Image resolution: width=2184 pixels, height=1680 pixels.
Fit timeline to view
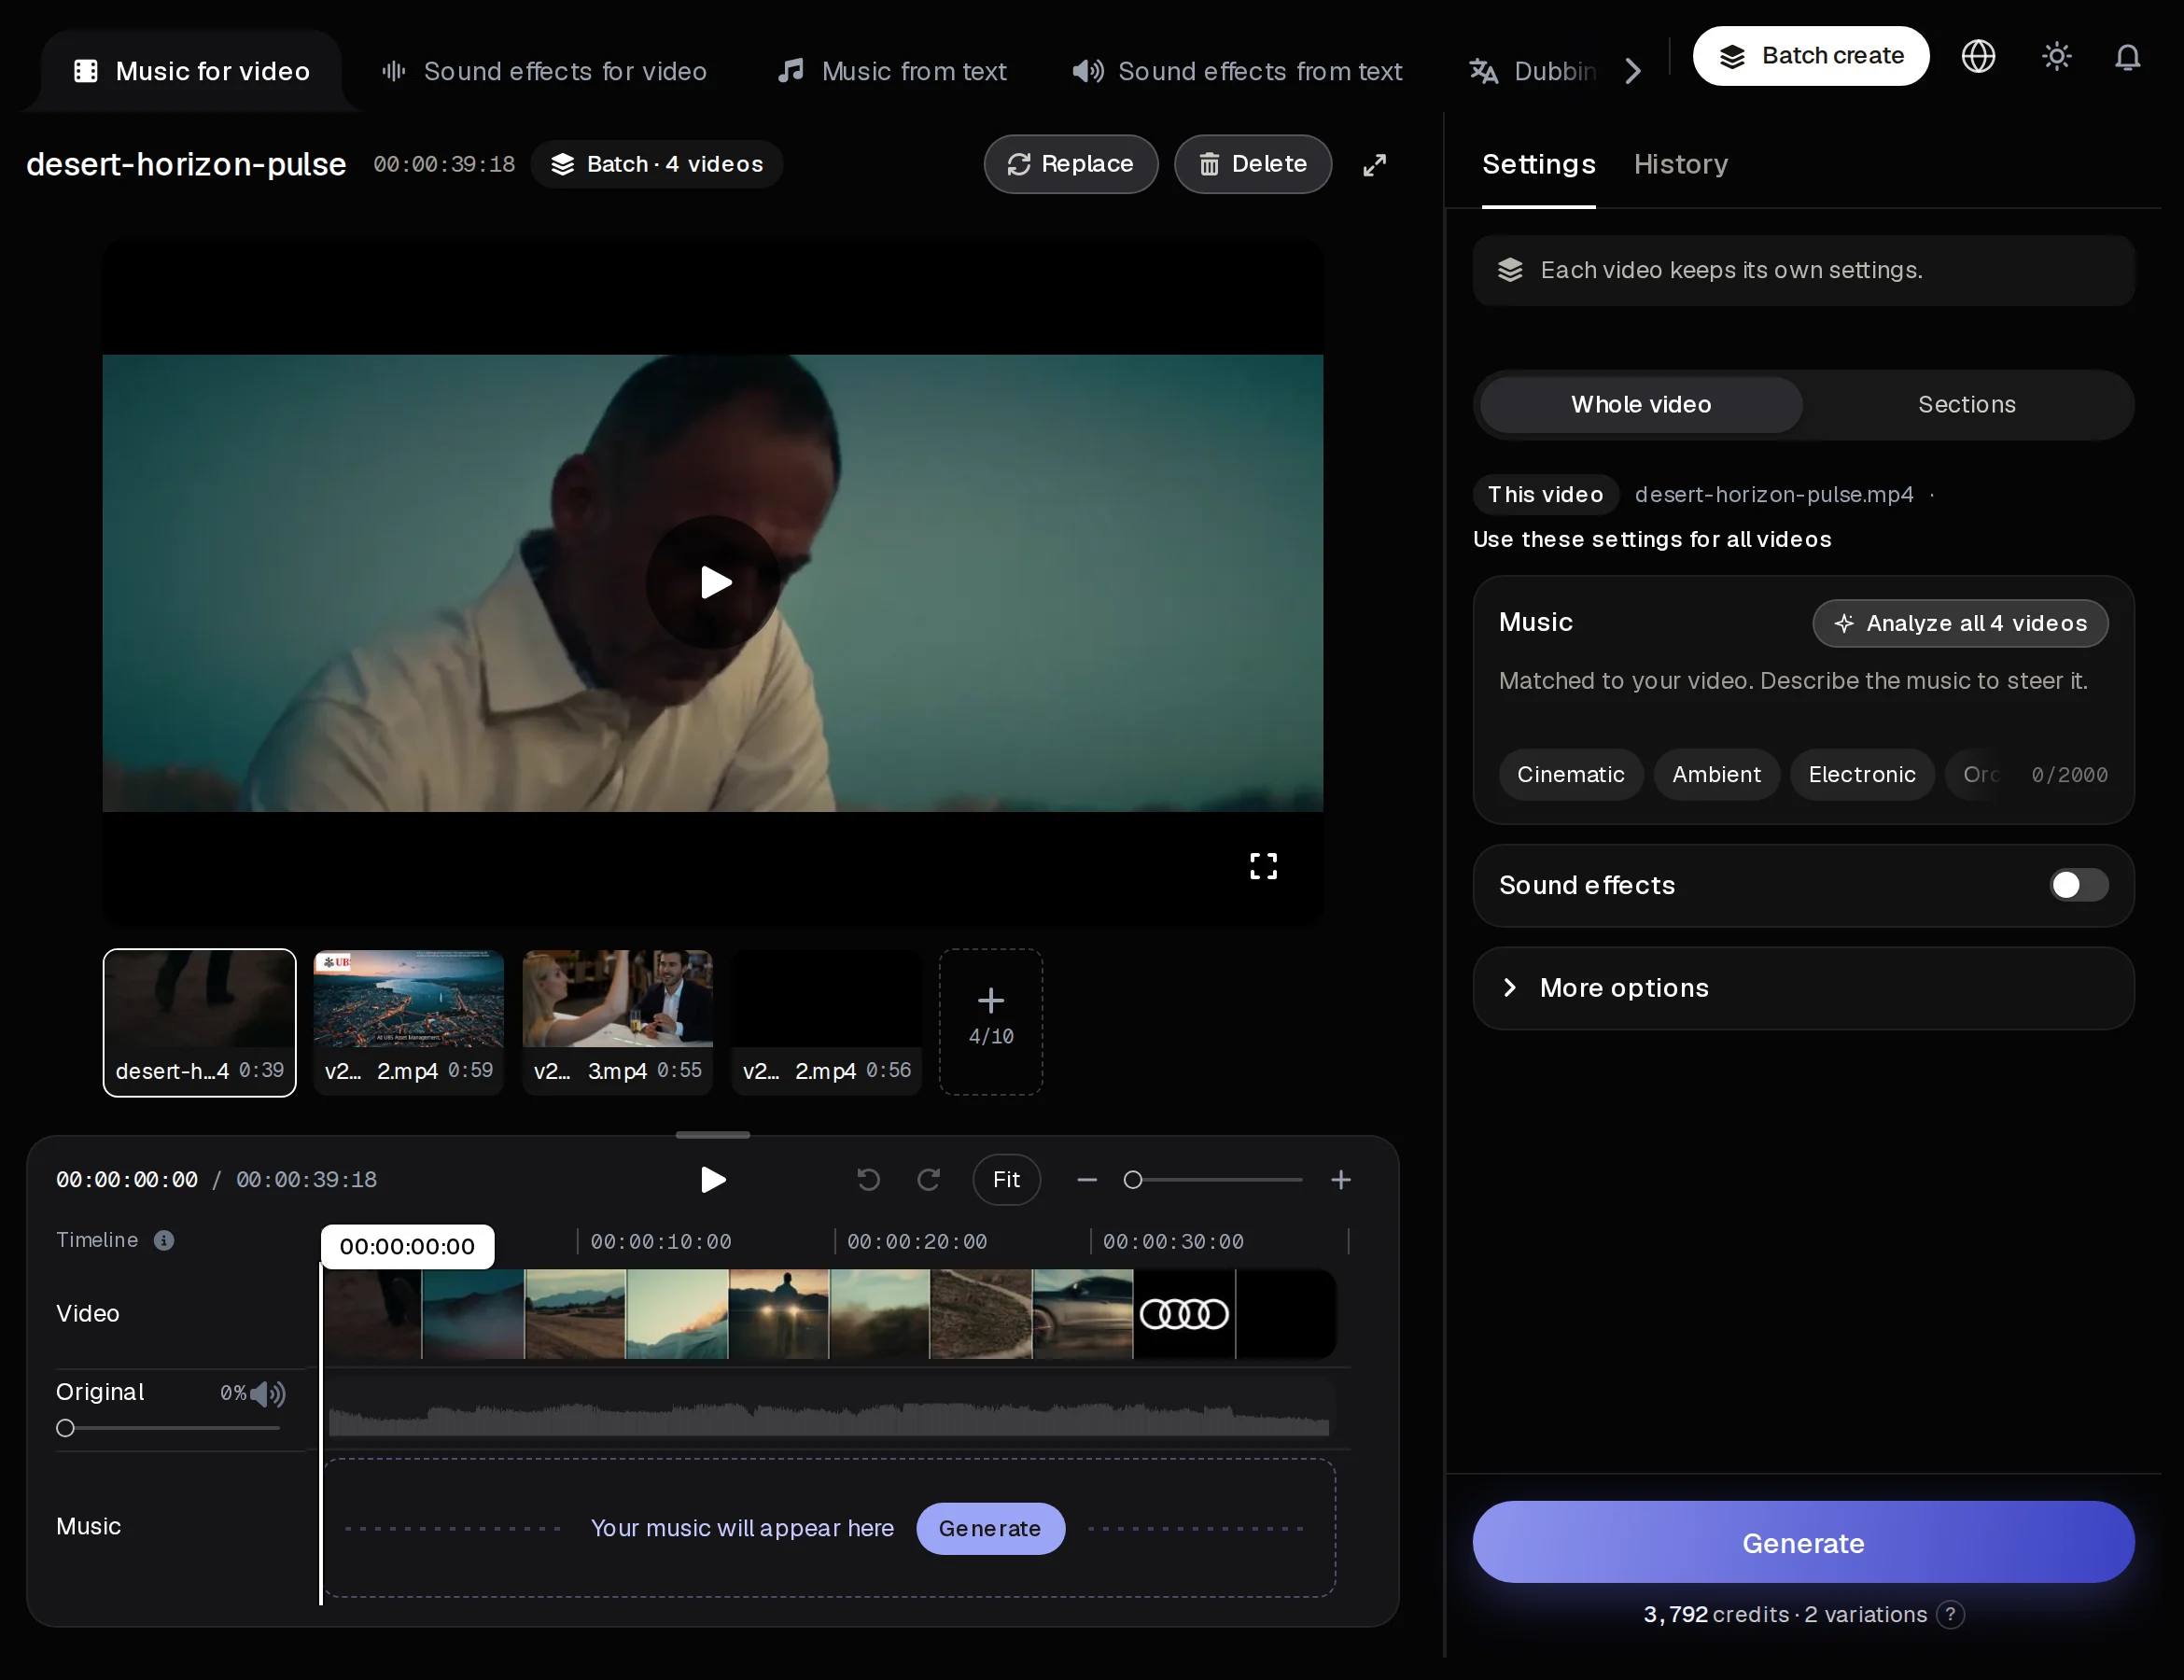pyautogui.click(x=1006, y=1179)
